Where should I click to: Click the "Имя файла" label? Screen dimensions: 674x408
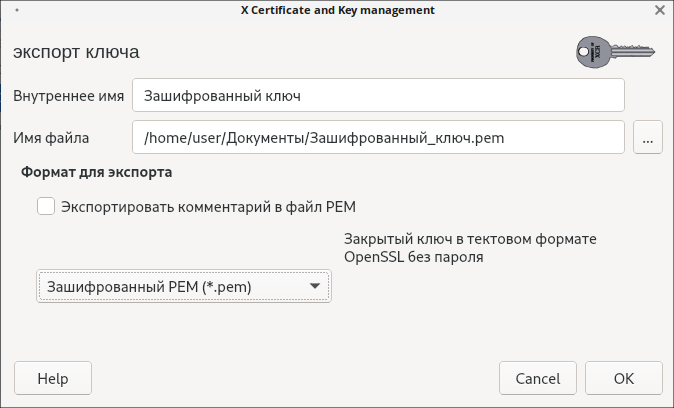point(52,138)
